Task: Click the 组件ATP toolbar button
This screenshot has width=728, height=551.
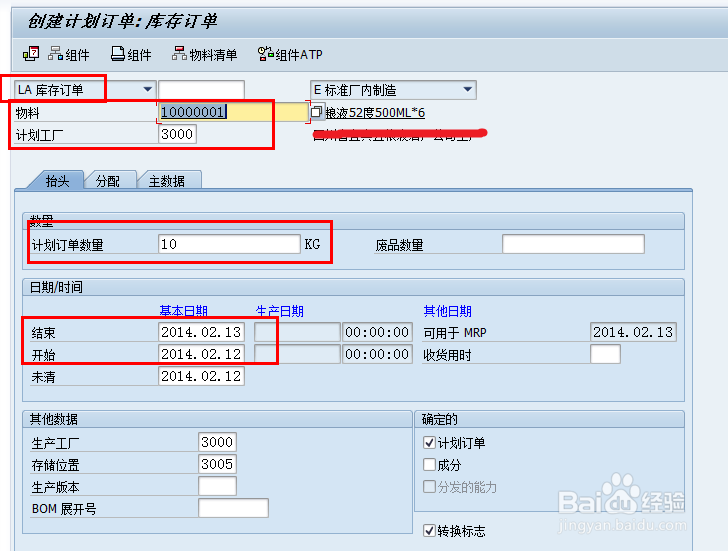Action: tap(290, 54)
